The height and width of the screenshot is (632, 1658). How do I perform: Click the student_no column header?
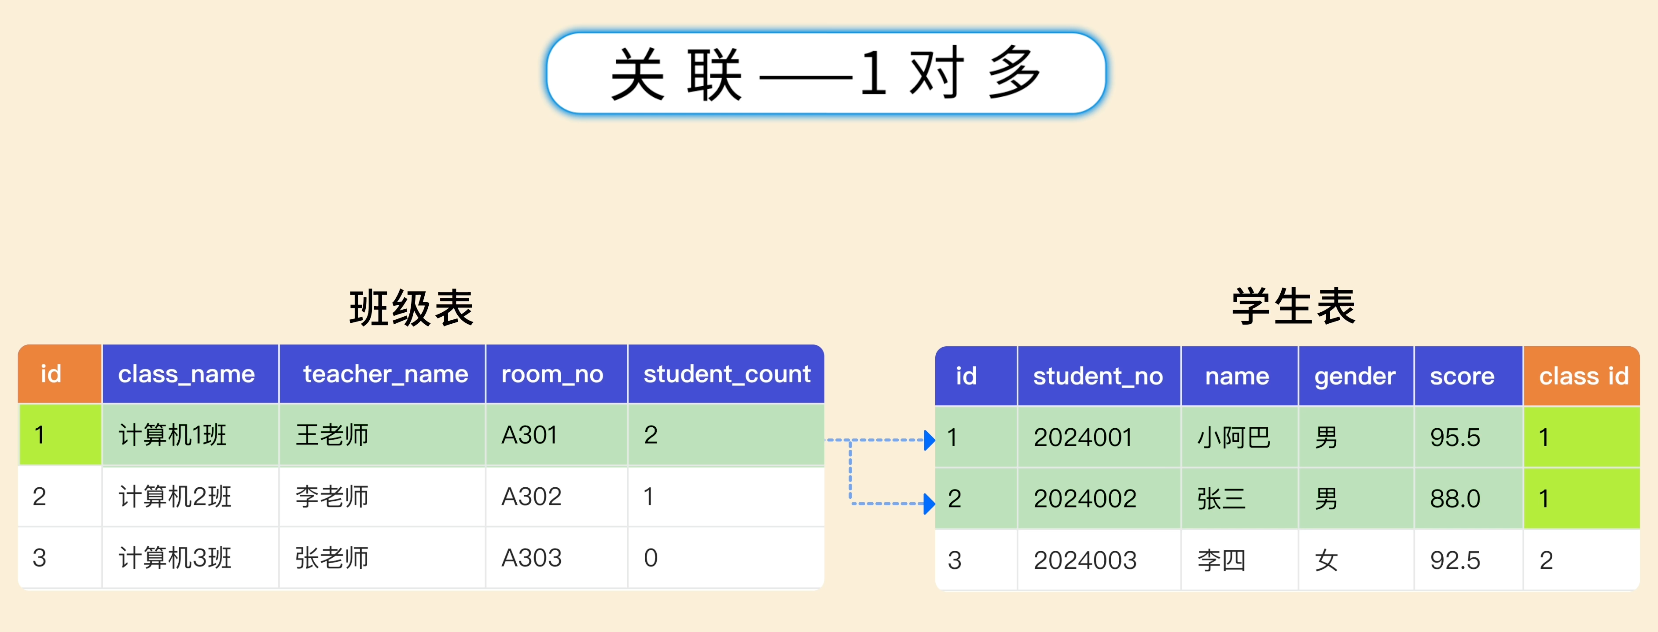[1097, 376]
